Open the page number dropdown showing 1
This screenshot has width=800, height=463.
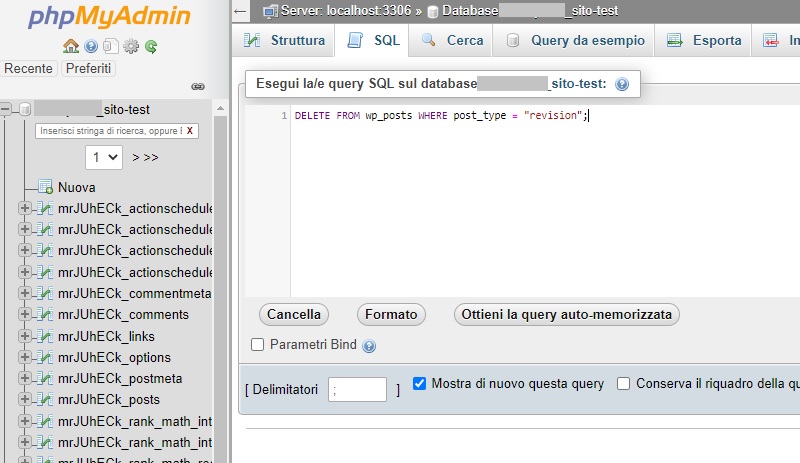point(104,157)
